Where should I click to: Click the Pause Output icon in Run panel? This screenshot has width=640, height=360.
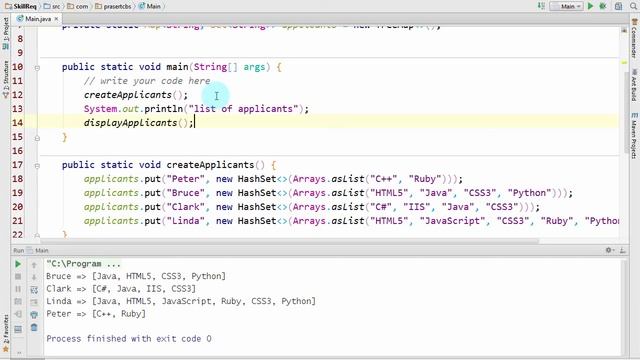click(x=18, y=289)
